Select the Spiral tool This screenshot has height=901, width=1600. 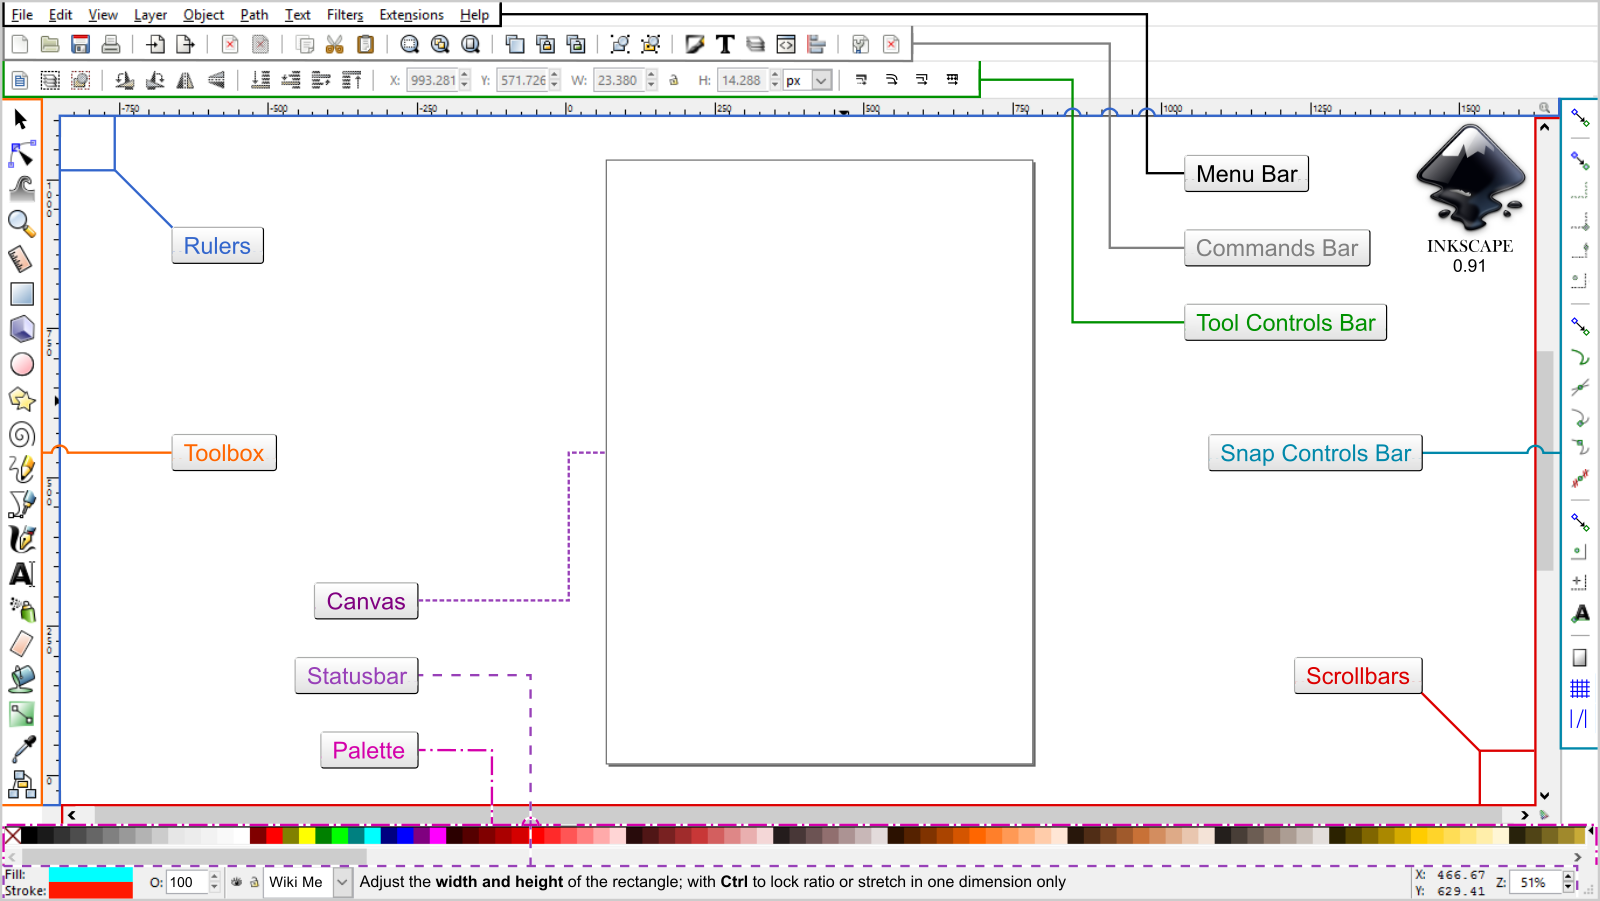[21, 434]
